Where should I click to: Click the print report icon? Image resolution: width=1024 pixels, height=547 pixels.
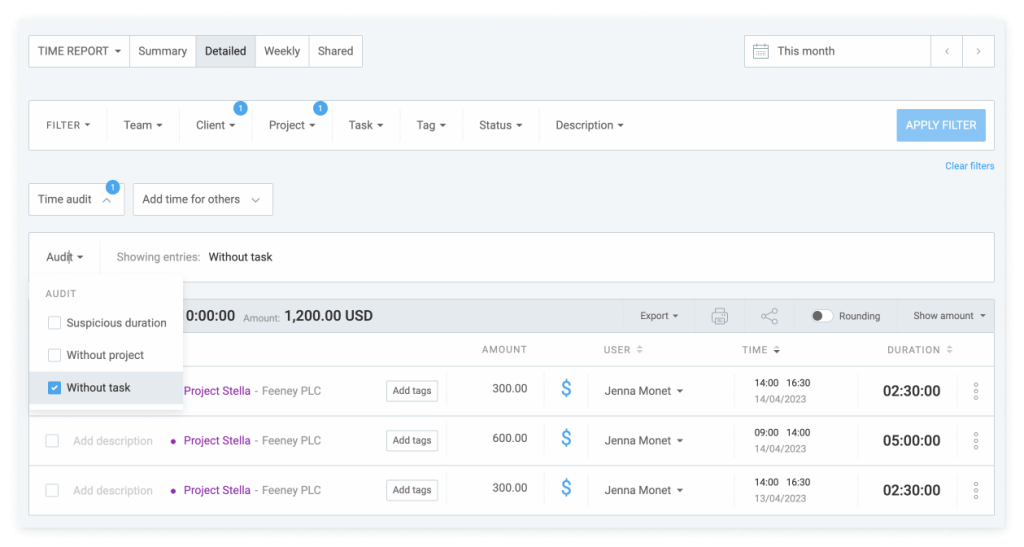(x=719, y=316)
